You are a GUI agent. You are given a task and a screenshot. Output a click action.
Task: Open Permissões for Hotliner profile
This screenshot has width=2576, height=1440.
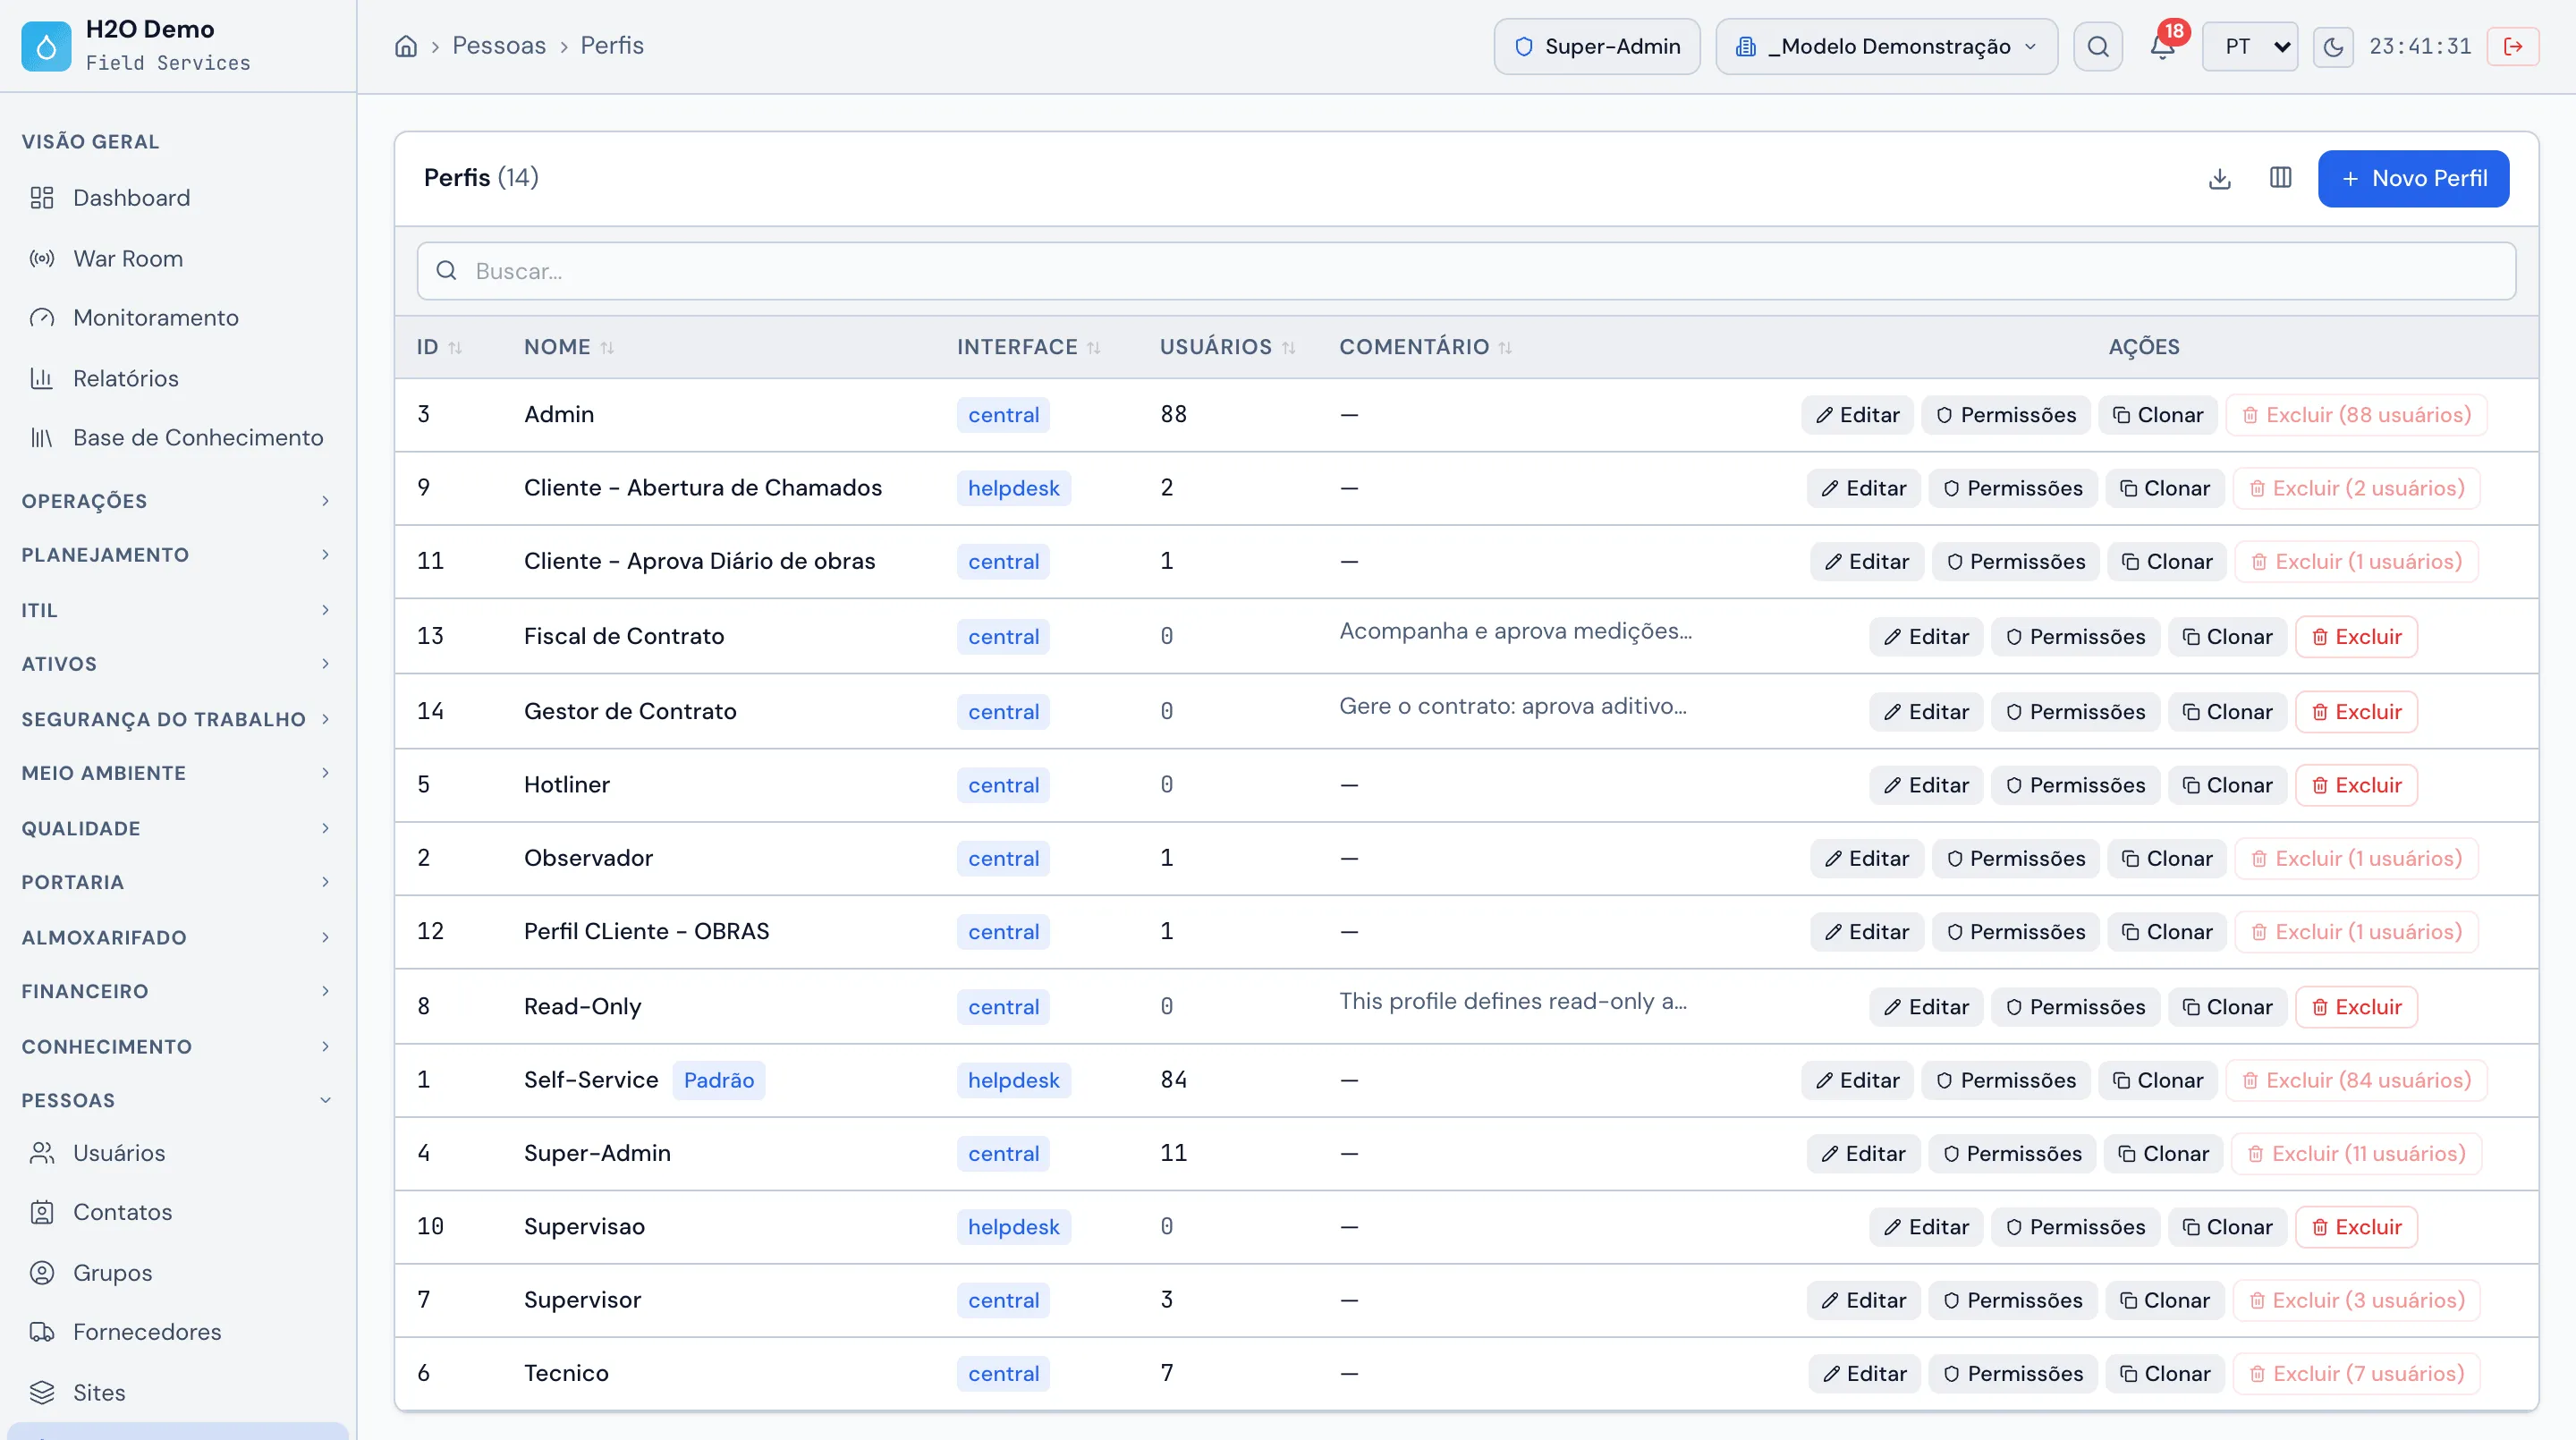coord(2075,785)
